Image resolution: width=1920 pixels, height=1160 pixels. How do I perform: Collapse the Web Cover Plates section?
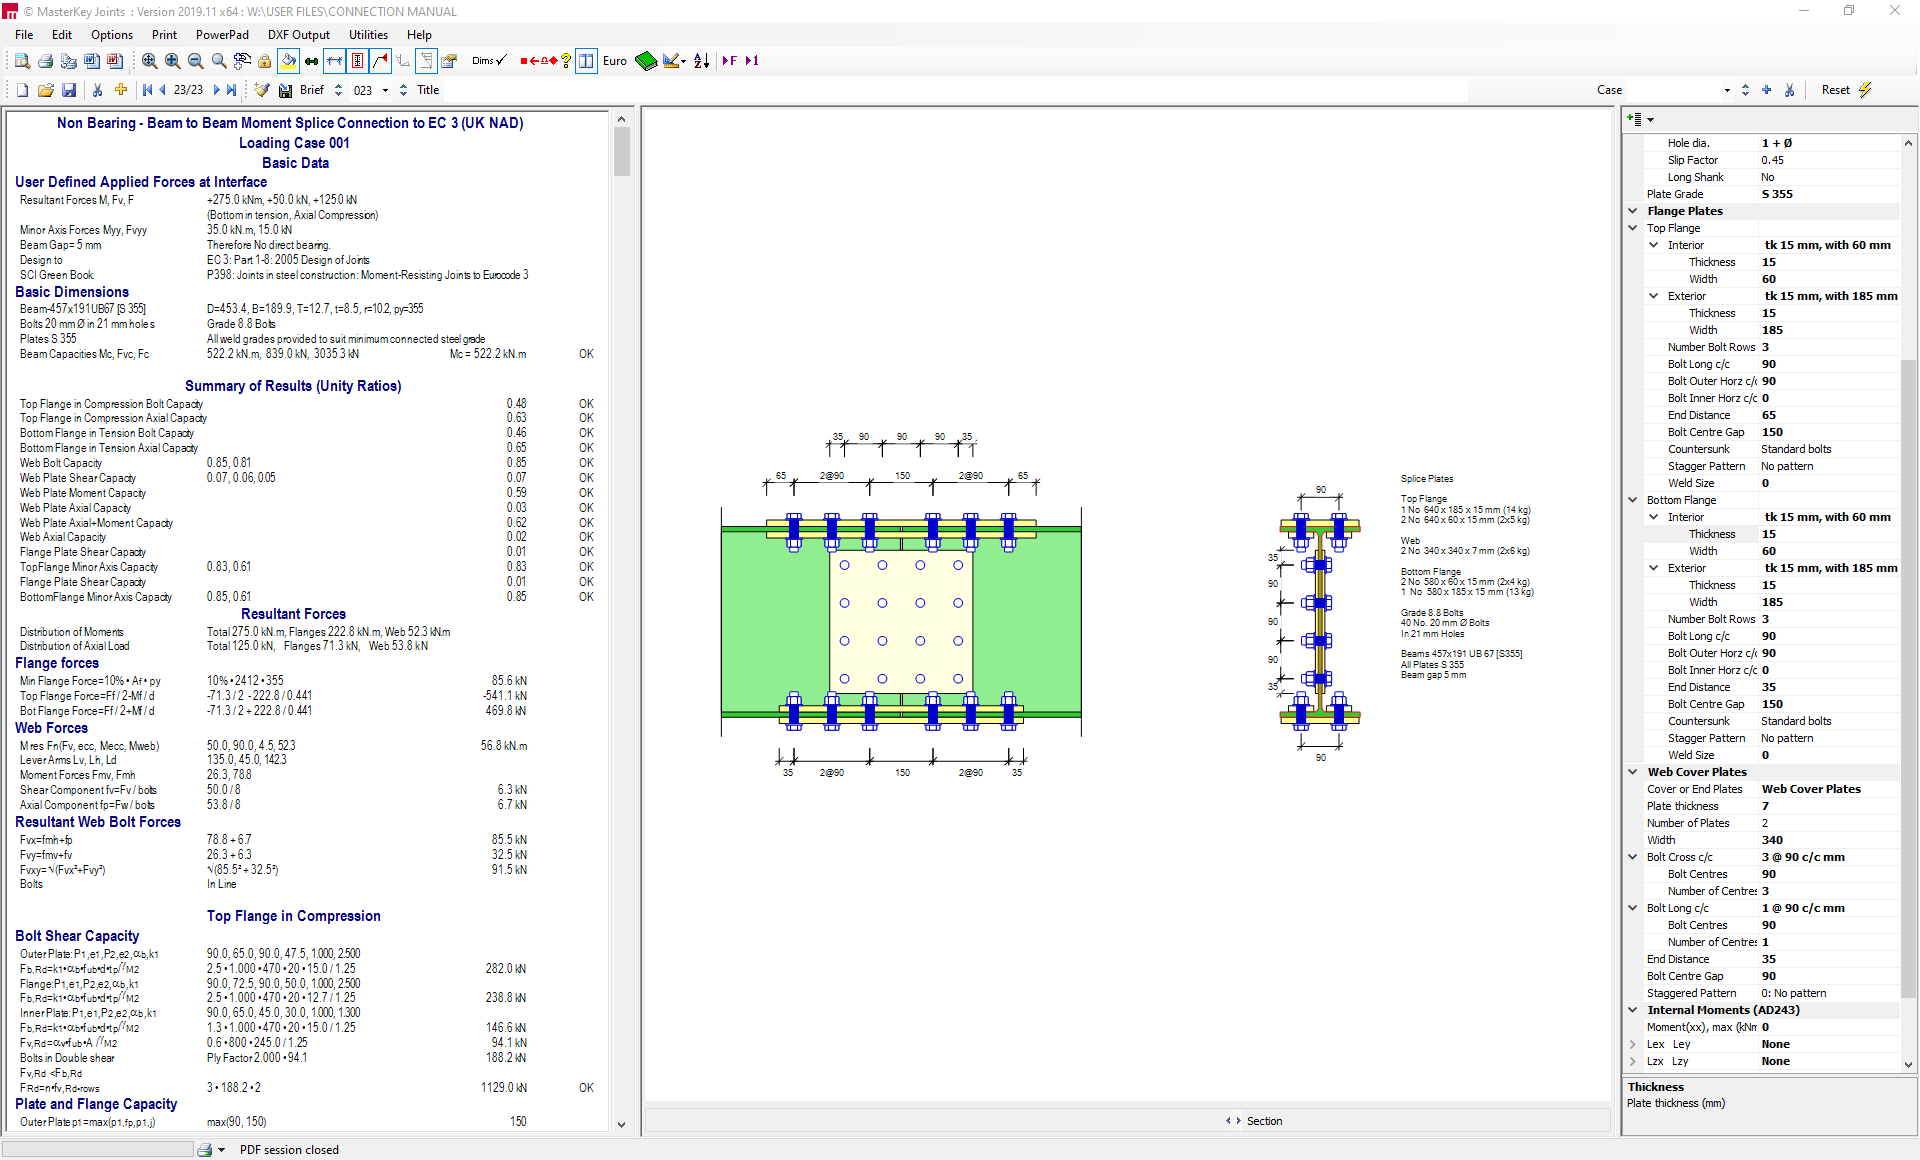tap(1633, 772)
